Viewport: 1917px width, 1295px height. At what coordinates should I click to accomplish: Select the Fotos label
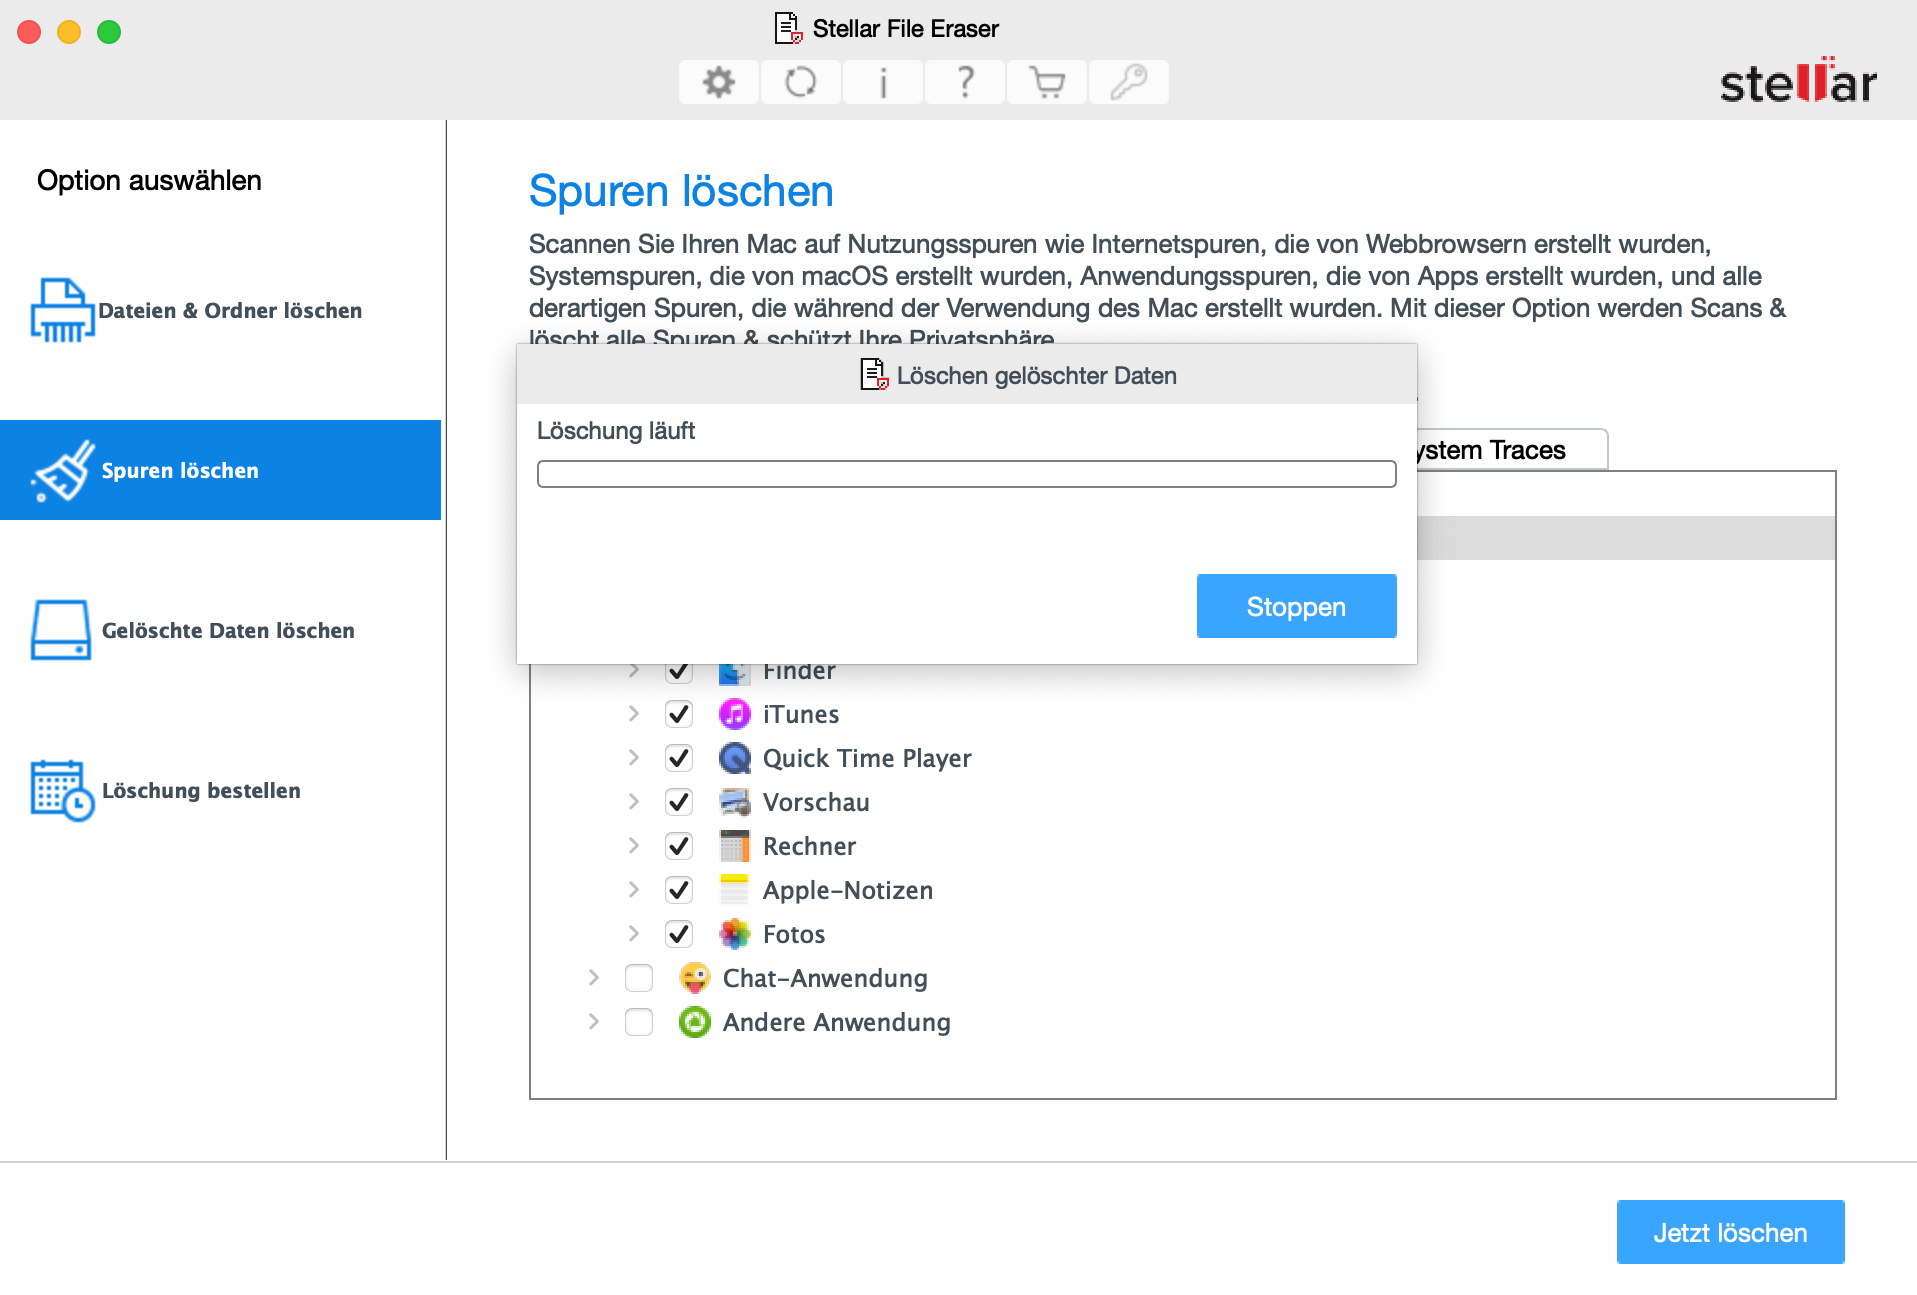(x=794, y=934)
